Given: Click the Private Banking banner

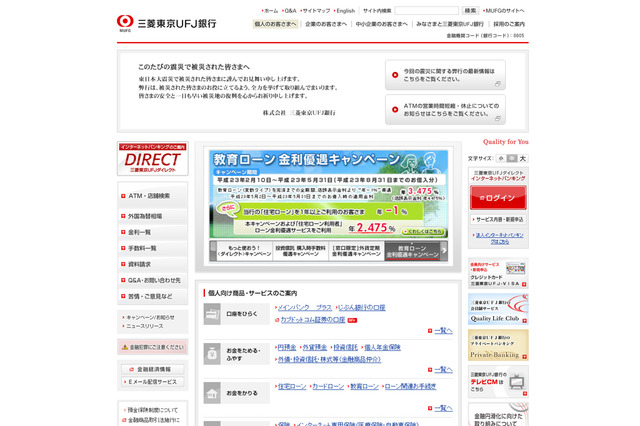Looking at the screenshot, I should tap(498, 345).
